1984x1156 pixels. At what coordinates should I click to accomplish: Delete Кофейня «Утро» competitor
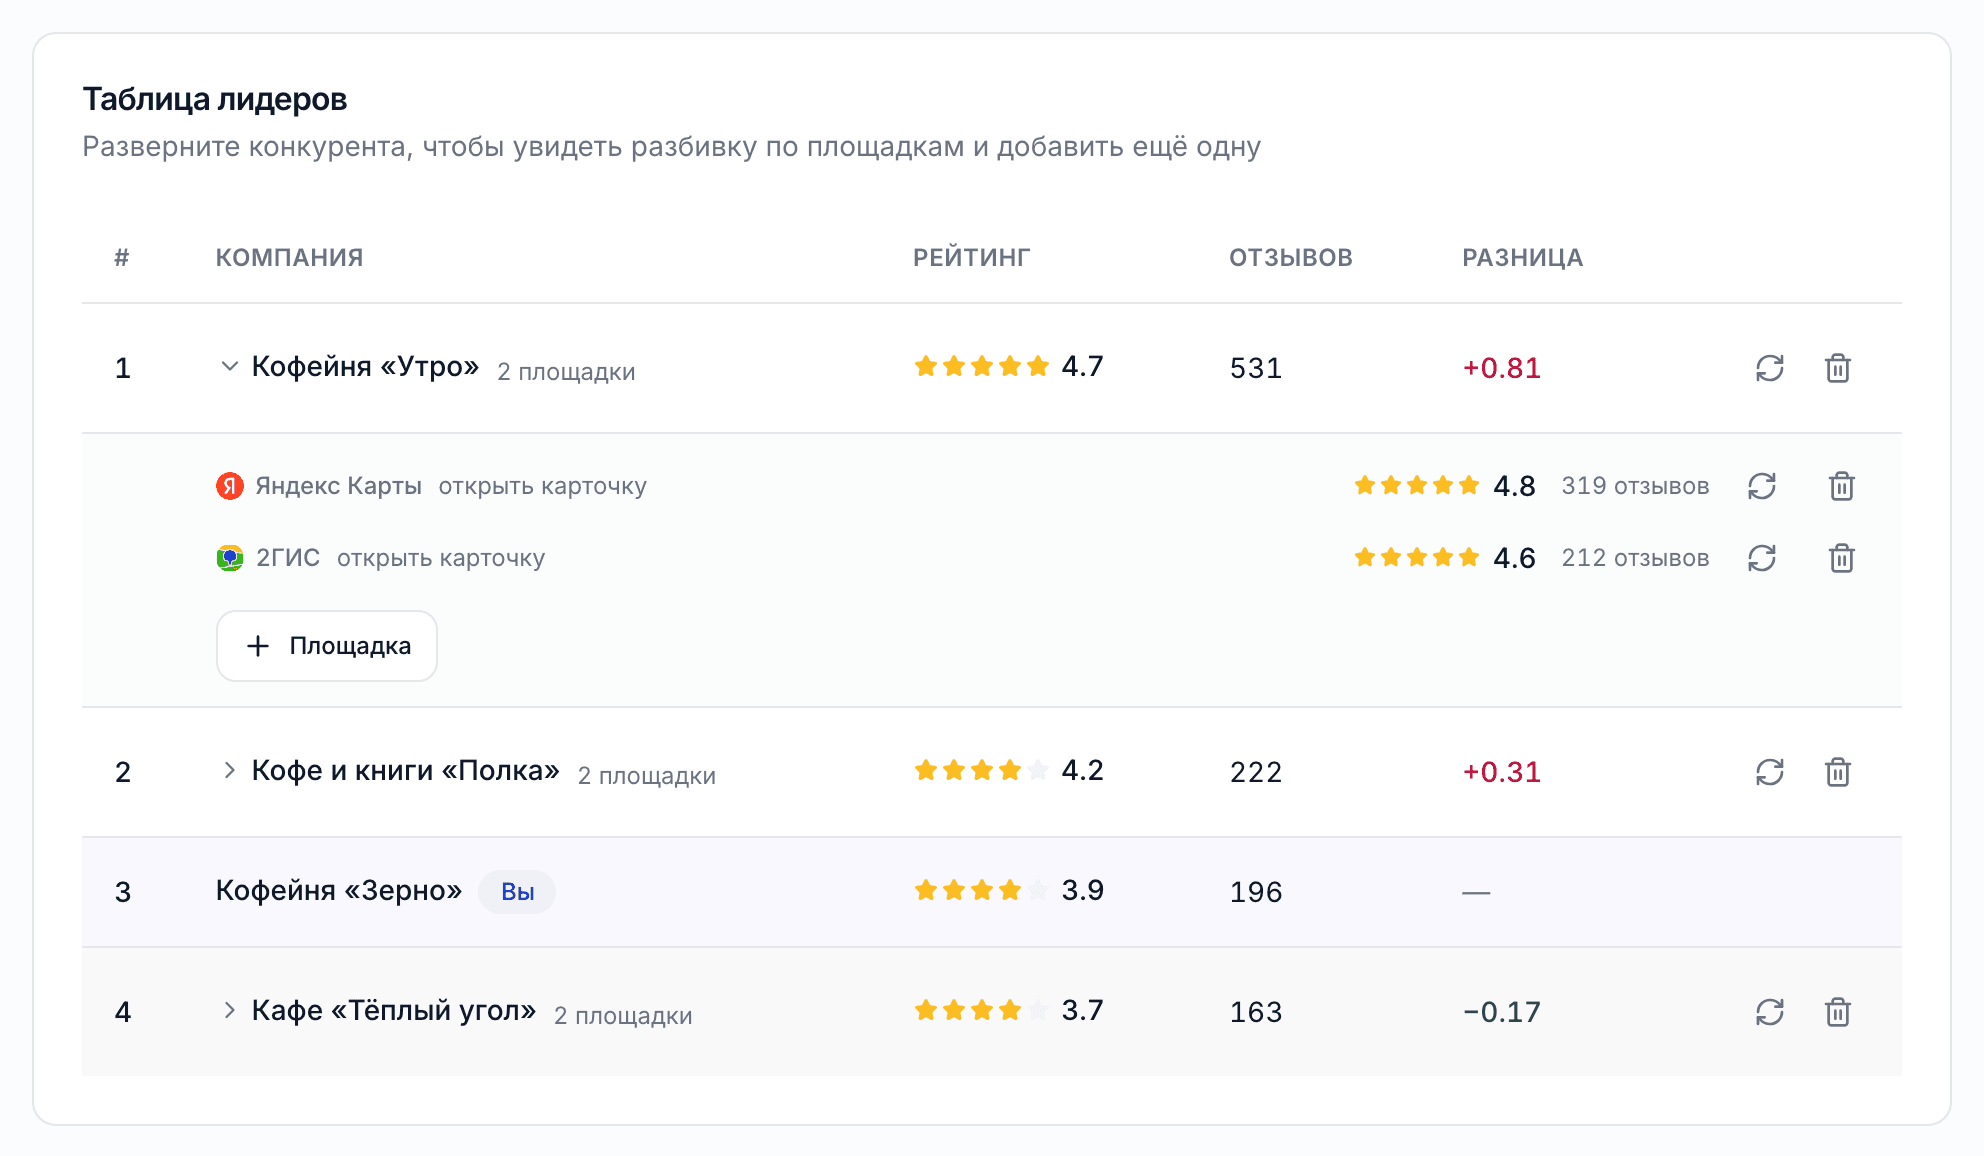click(x=1838, y=368)
